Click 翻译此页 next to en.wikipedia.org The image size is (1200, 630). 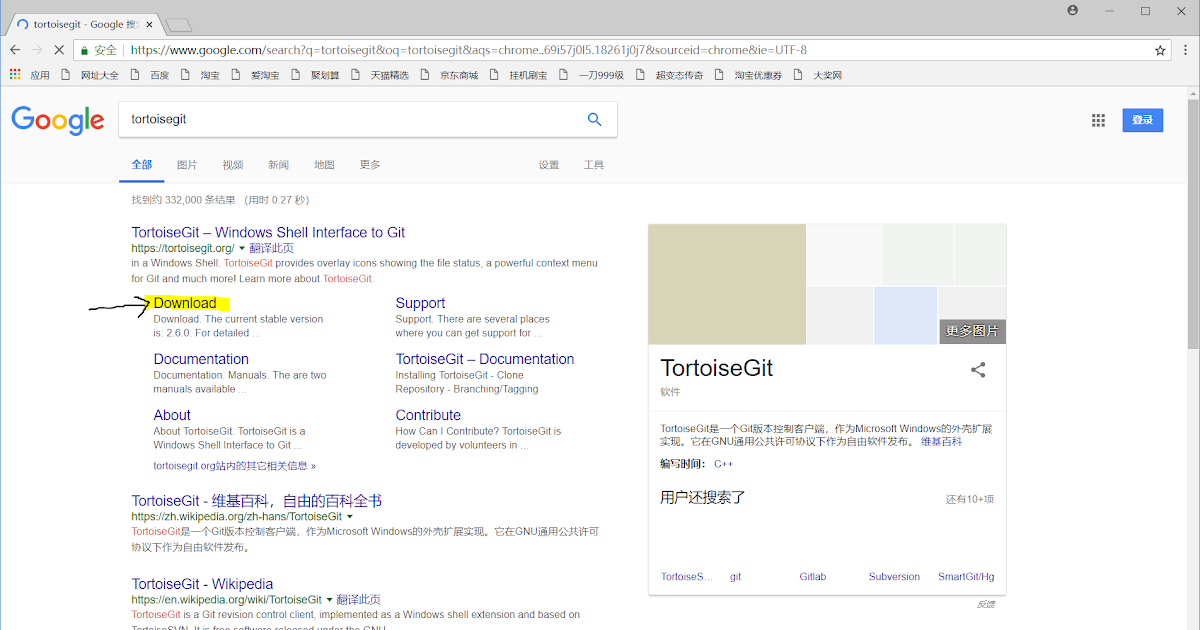click(358, 600)
